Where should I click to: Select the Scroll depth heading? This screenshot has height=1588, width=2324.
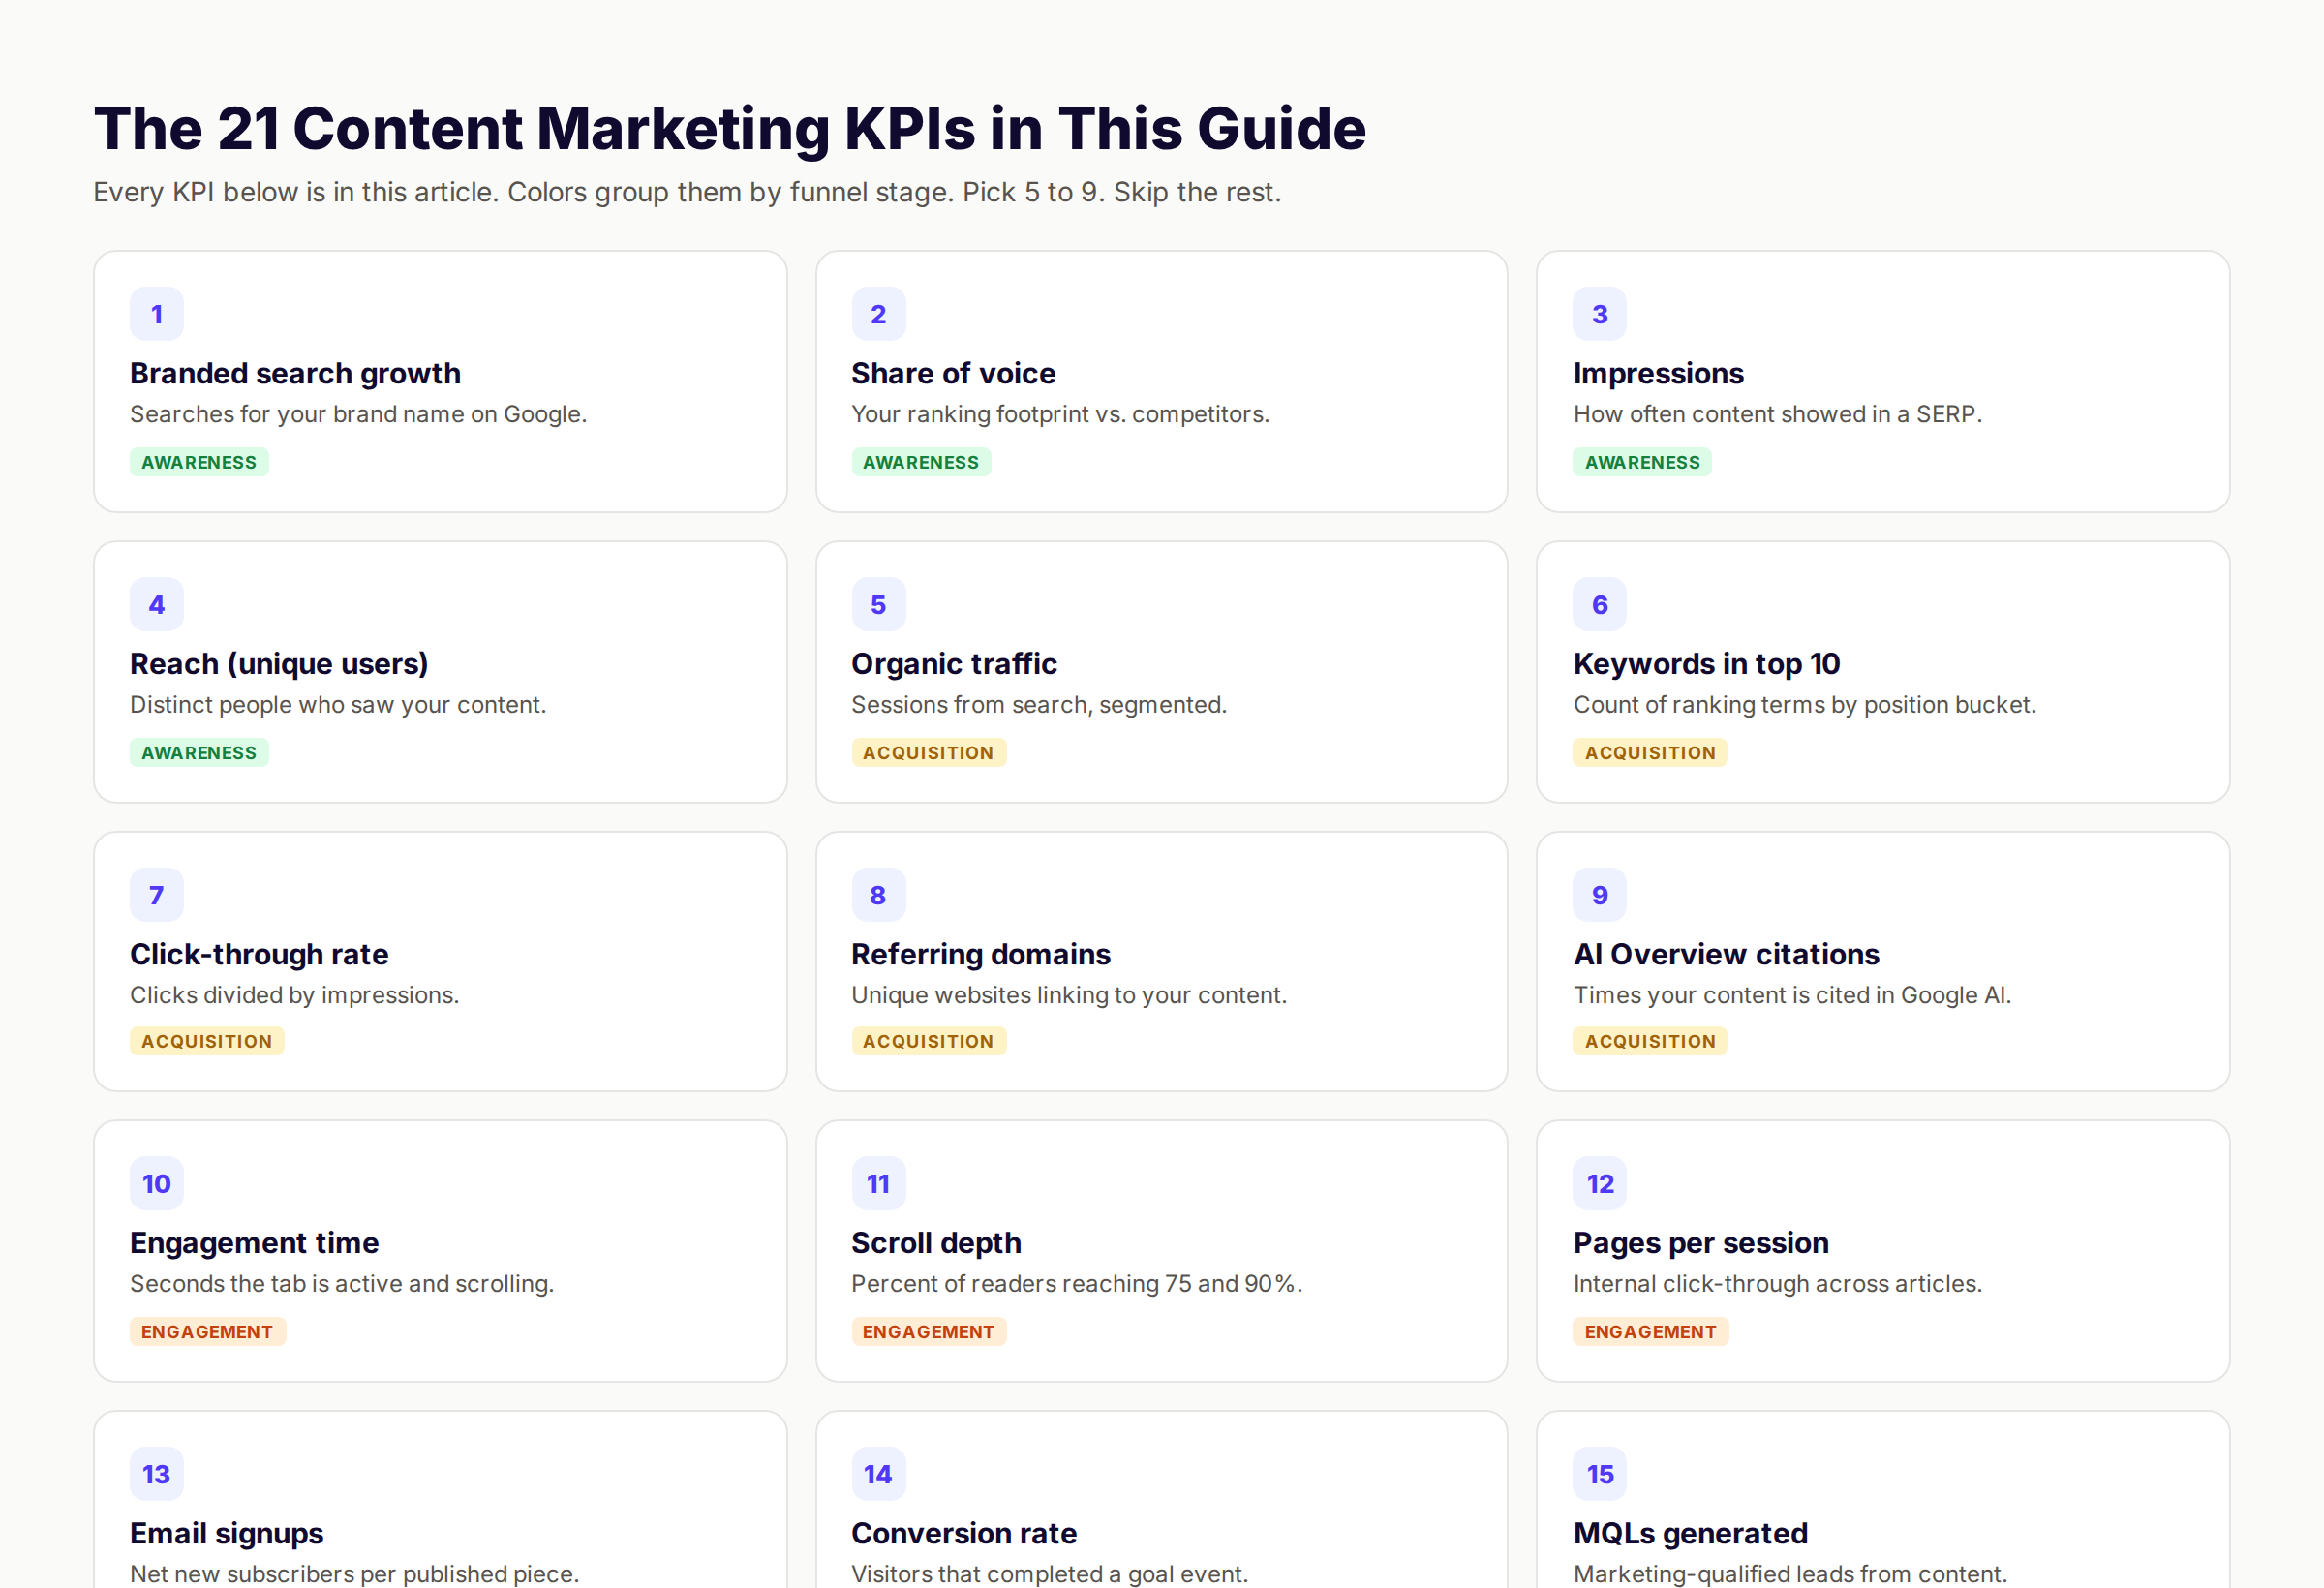point(936,1243)
